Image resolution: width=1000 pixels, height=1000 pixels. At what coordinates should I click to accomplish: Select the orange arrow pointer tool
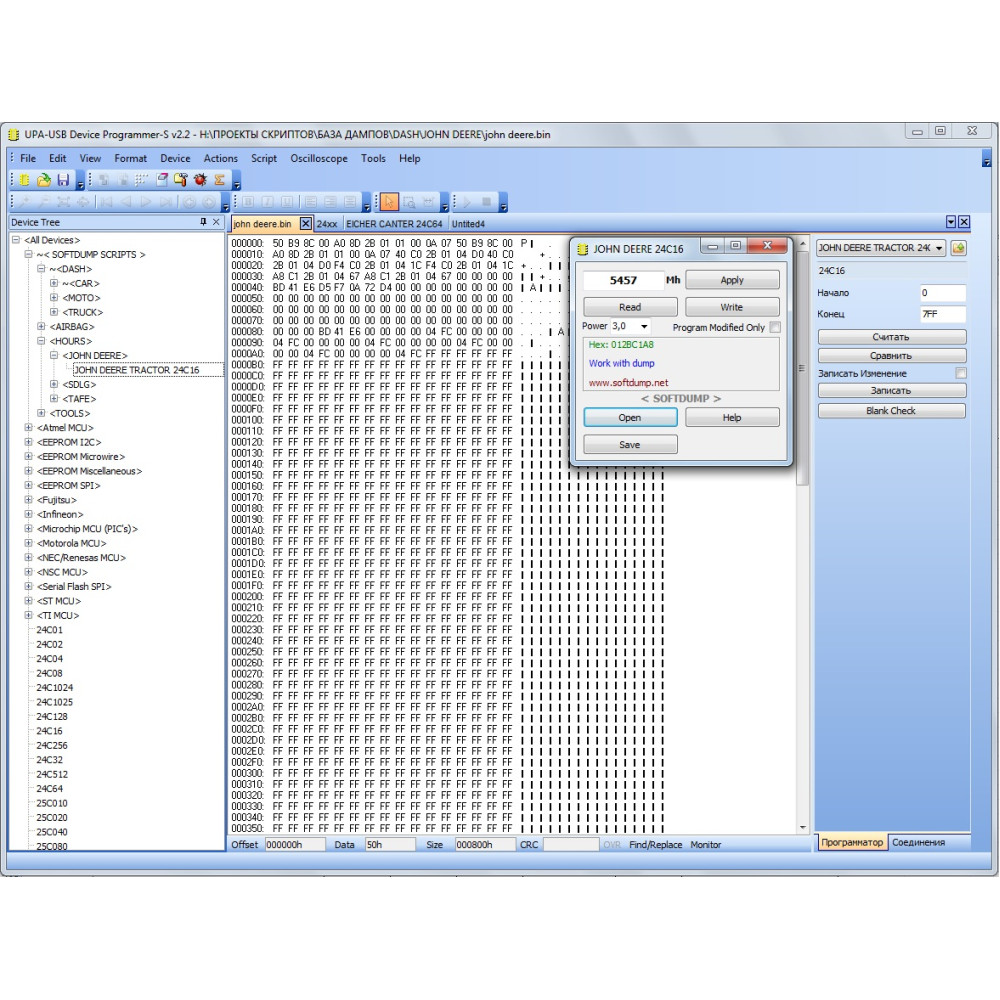pyautogui.click(x=389, y=202)
